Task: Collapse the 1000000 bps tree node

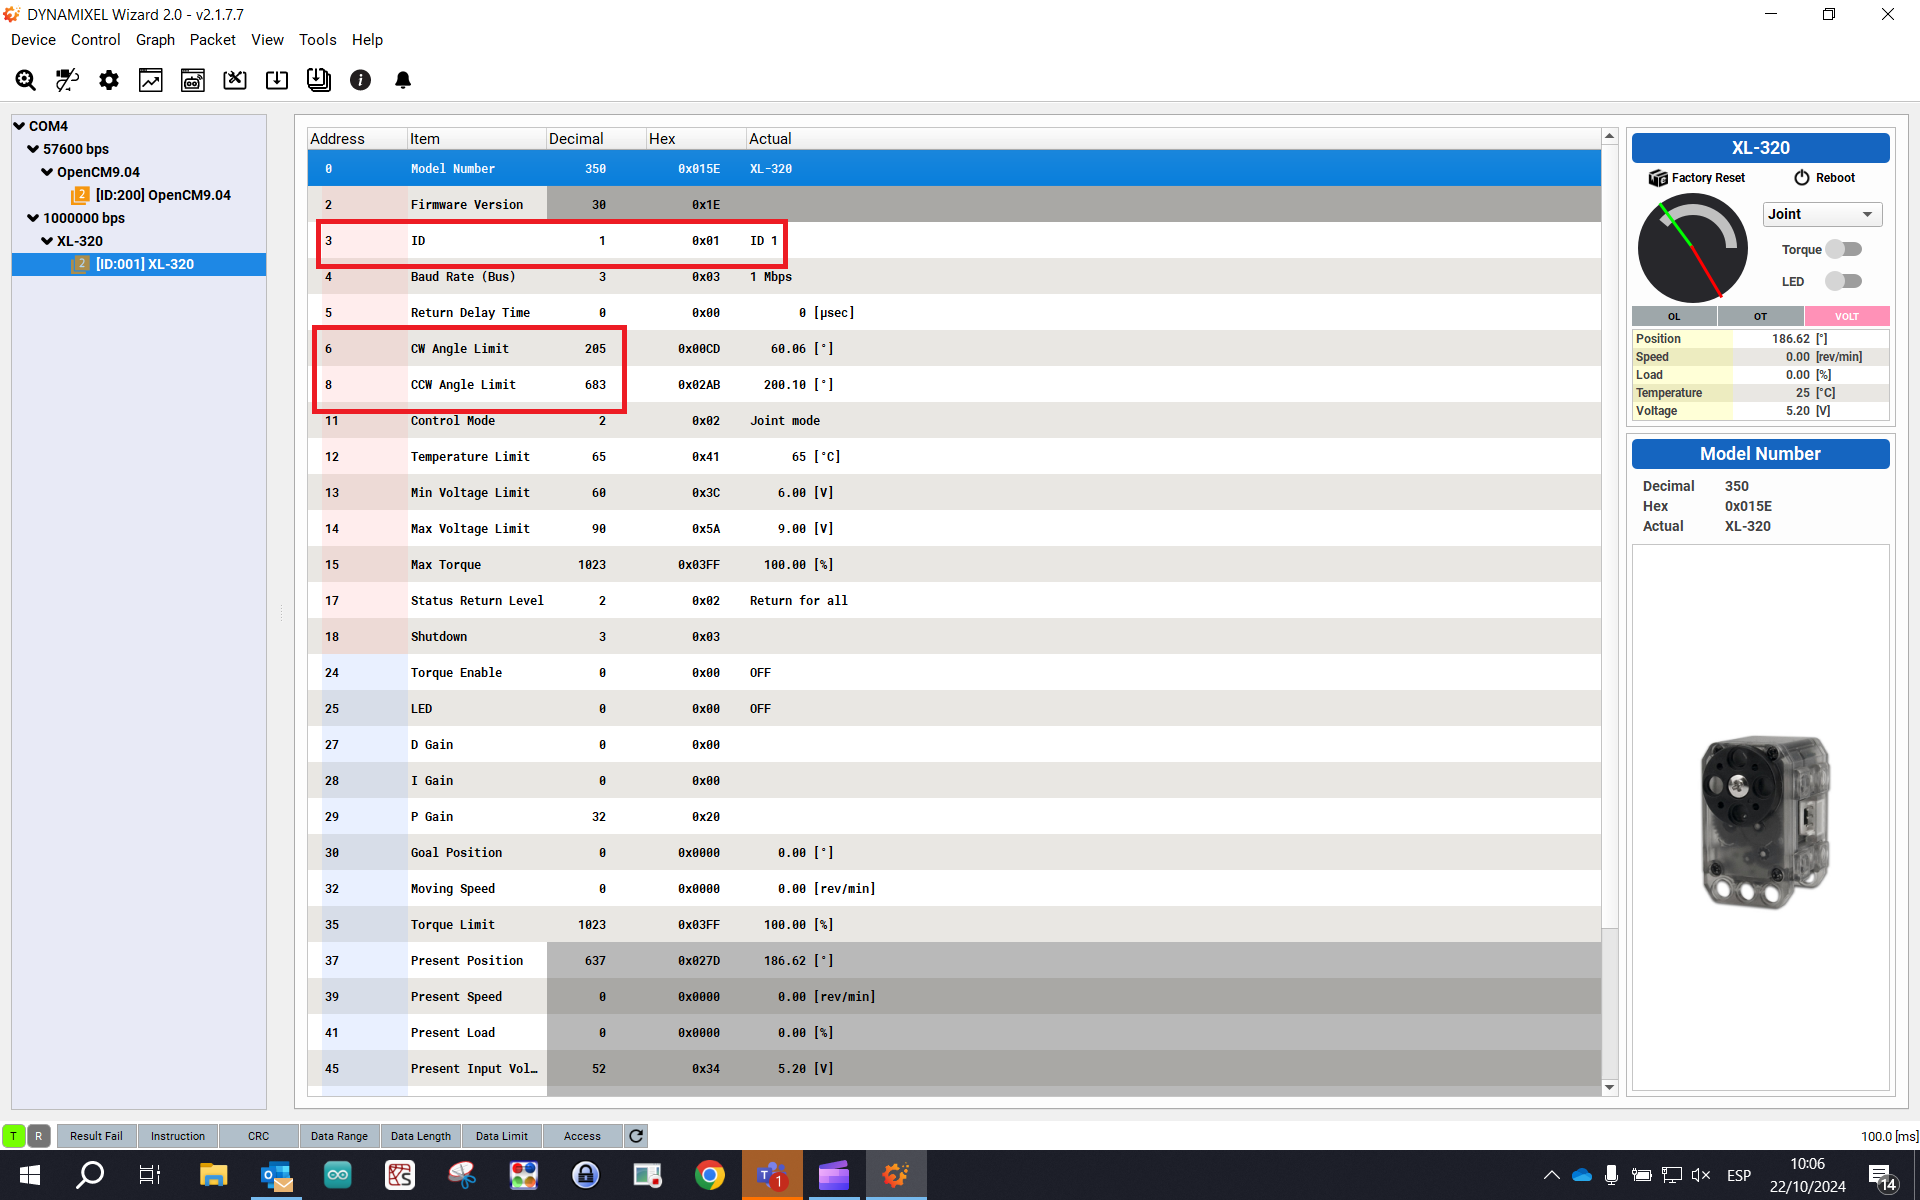Action: (x=33, y=218)
